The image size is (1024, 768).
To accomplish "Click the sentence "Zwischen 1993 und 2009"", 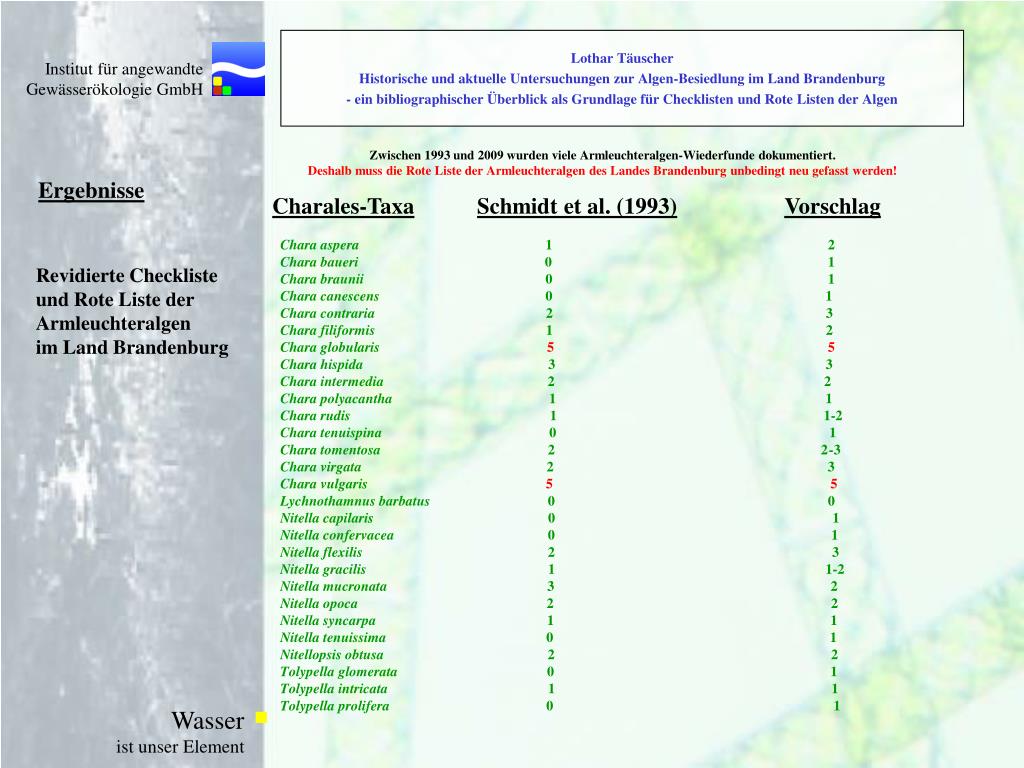I will point(602,155).
